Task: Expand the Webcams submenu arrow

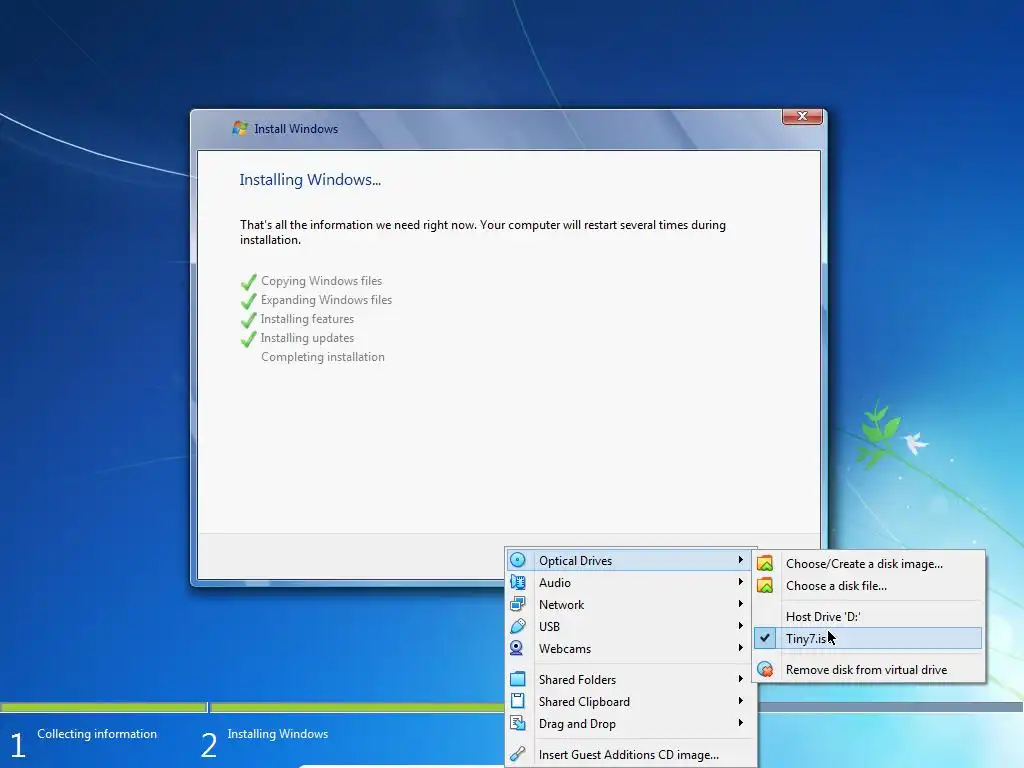Action: pyautogui.click(x=741, y=648)
